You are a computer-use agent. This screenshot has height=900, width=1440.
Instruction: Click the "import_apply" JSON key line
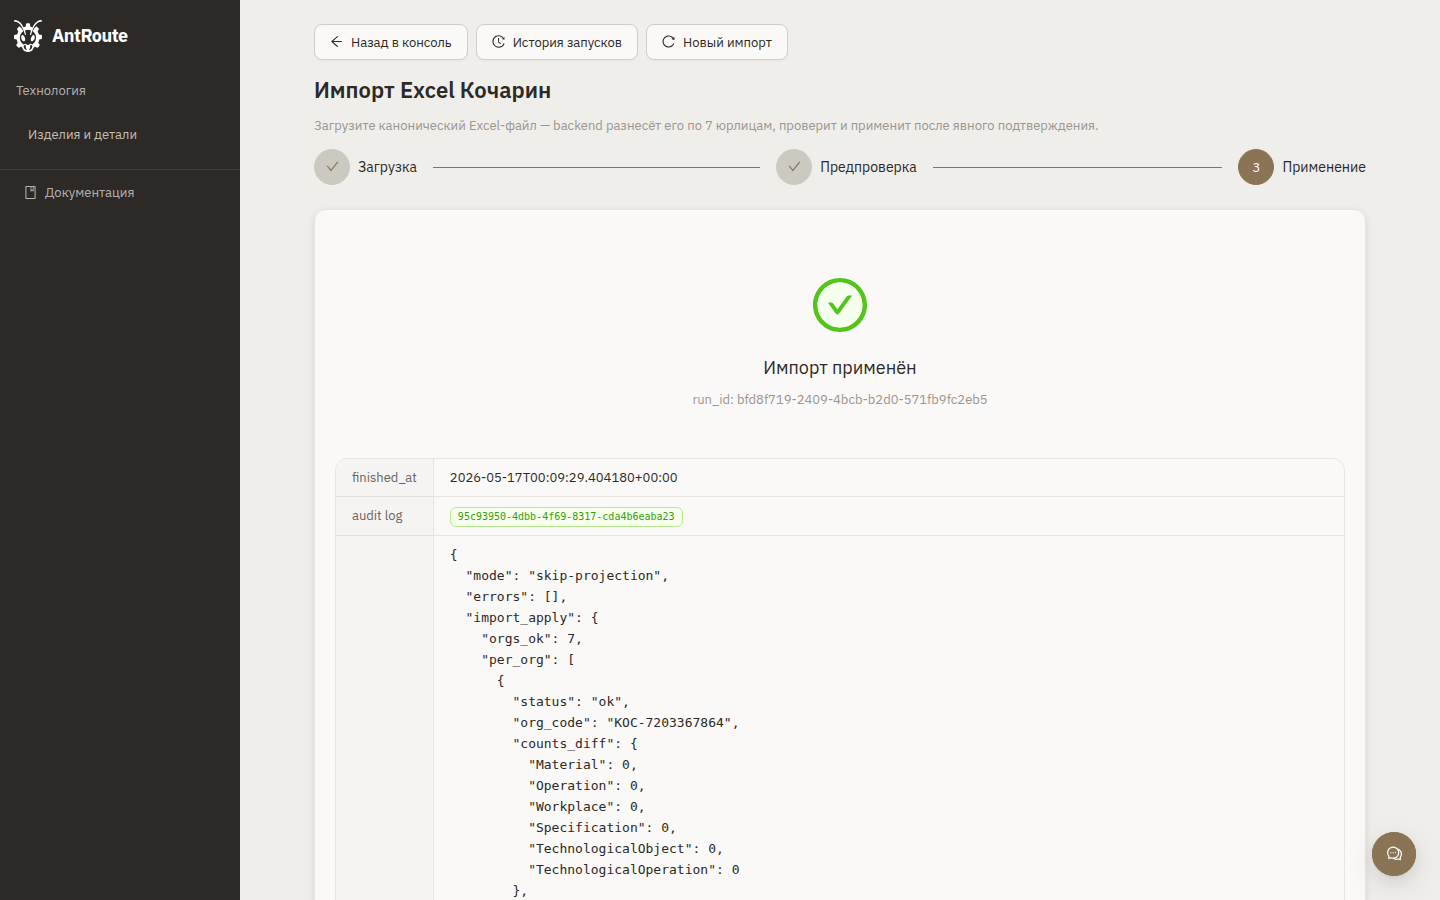point(532,618)
